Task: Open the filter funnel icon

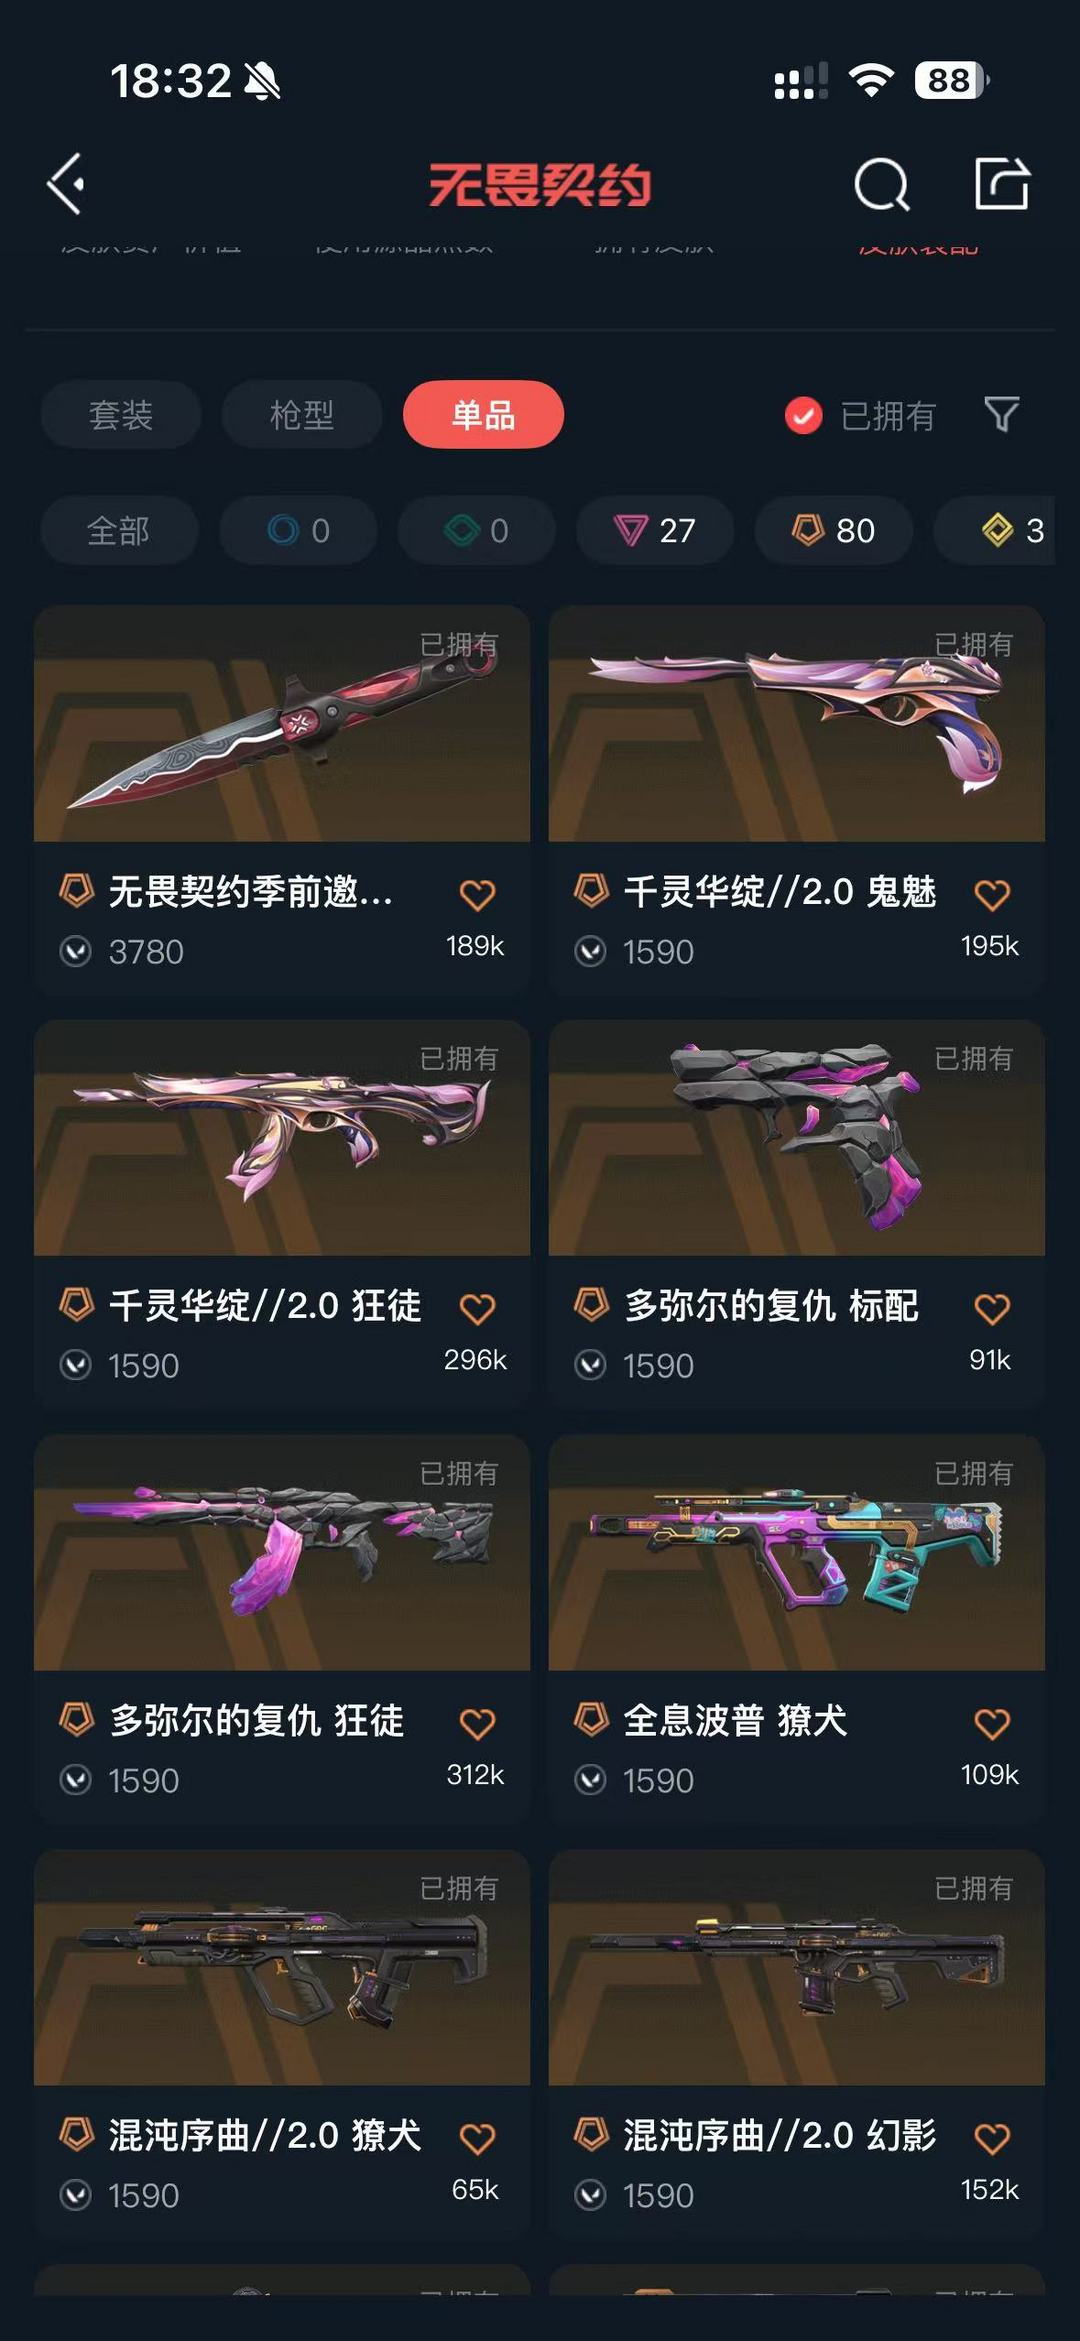Action: point(1001,414)
